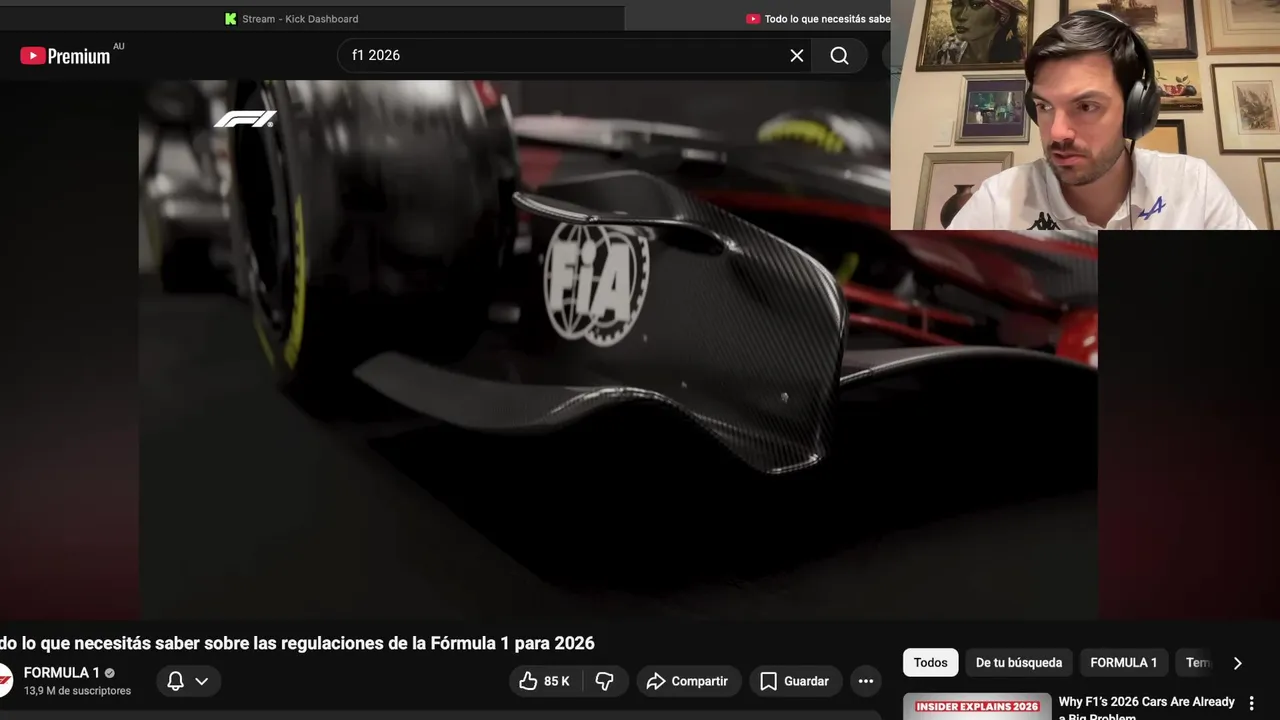Click the streamer webcam overlay

coord(1085,115)
